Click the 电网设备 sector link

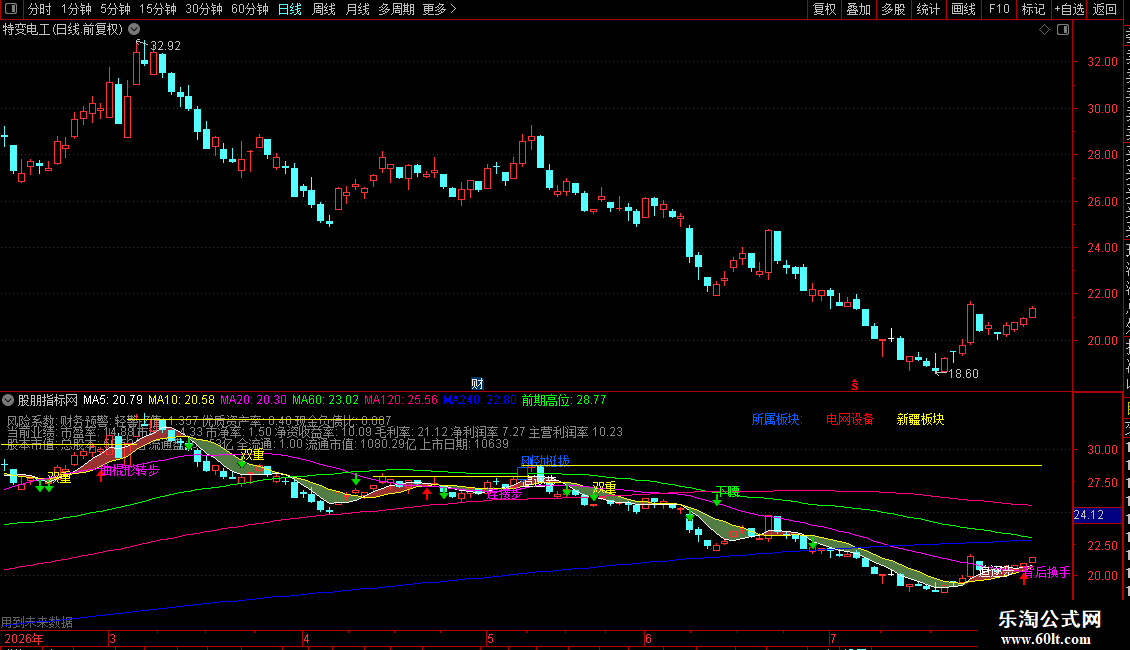(x=850, y=419)
